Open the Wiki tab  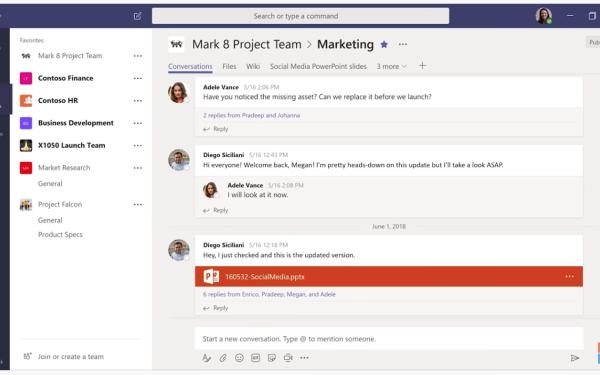click(x=253, y=67)
